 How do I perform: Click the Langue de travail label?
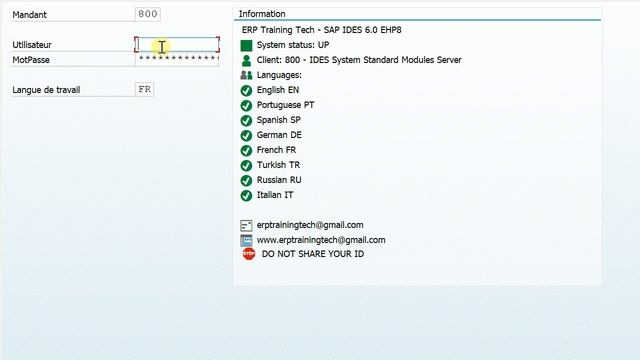coord(46,90)
